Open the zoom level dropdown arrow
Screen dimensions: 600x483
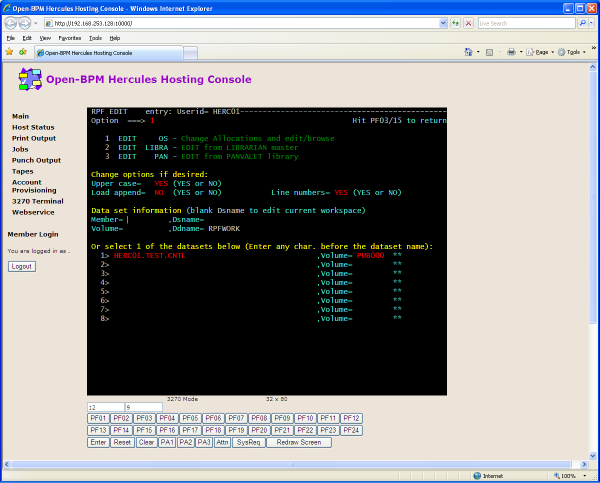[x=585, y=476]
